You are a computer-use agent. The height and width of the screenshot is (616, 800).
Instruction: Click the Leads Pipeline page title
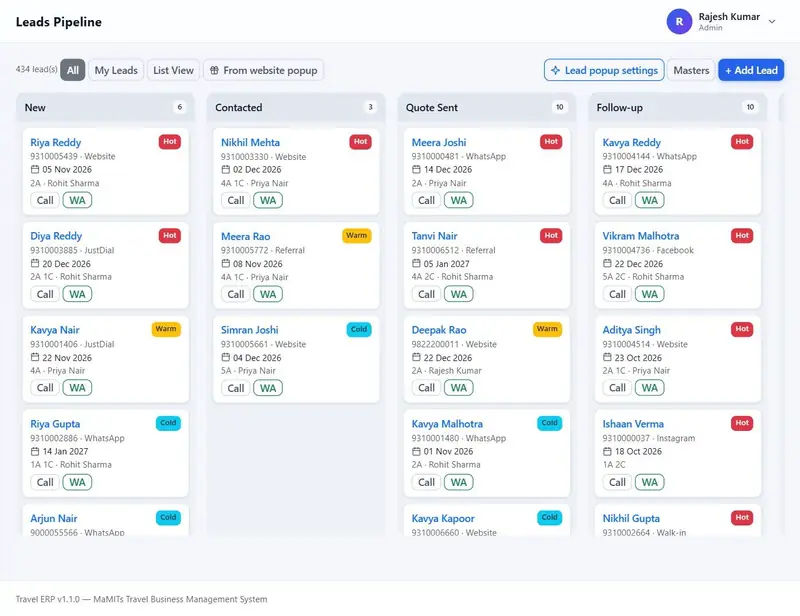pyautogui.click(x=59, y=22)
